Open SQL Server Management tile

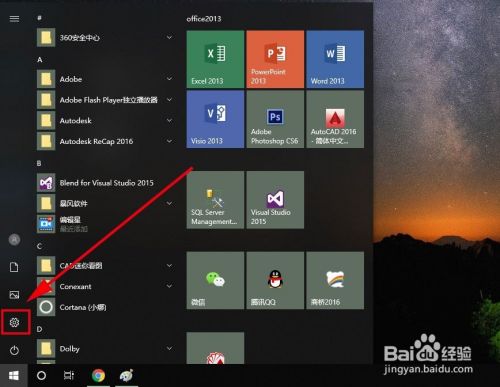(215, 200)
